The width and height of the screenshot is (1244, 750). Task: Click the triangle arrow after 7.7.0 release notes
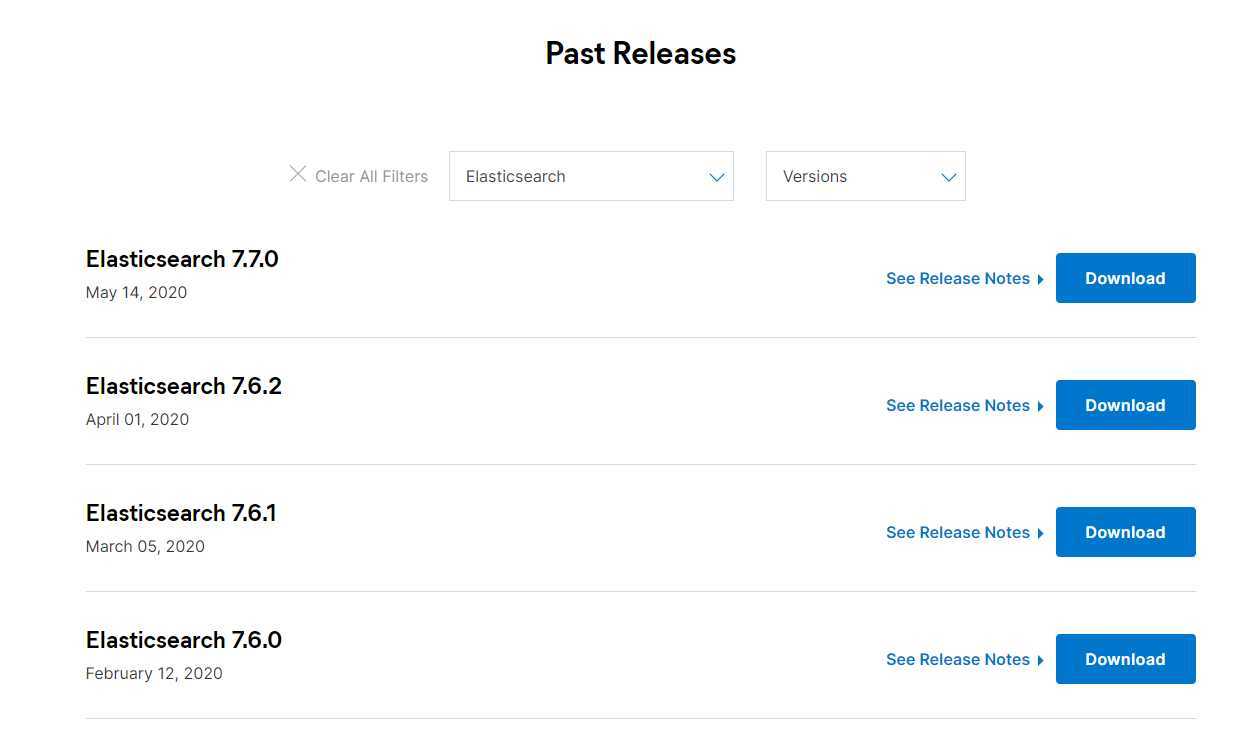tap(1040, 279)
